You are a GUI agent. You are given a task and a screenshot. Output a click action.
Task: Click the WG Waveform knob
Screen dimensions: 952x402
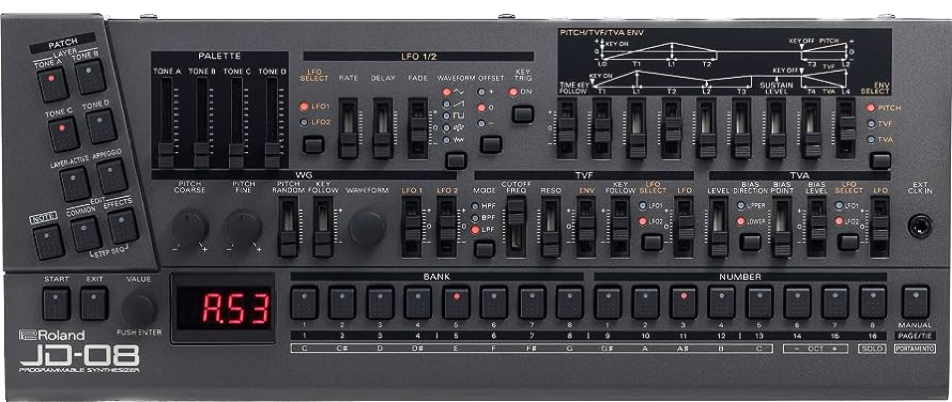pyautogui.click(x=367, y=229)
